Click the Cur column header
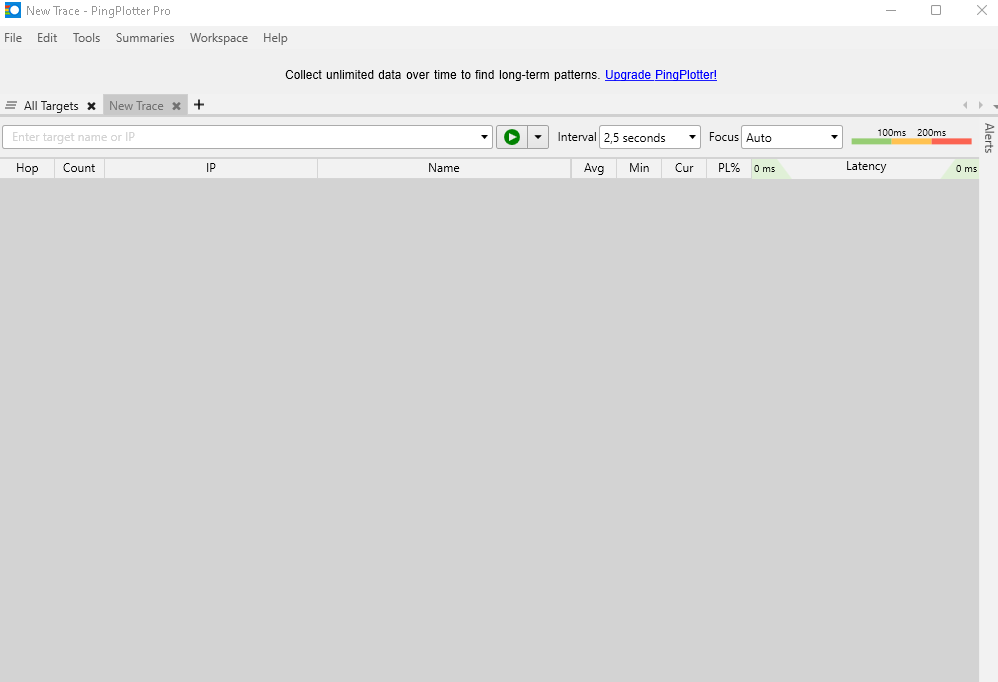Viewport: 998px width, 682px height. 684,168
